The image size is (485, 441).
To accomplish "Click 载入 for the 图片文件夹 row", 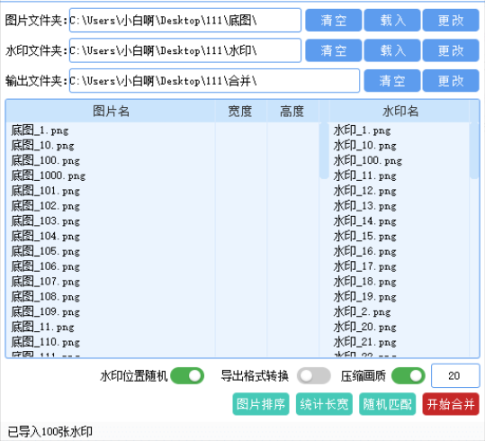I will point(392,20).
